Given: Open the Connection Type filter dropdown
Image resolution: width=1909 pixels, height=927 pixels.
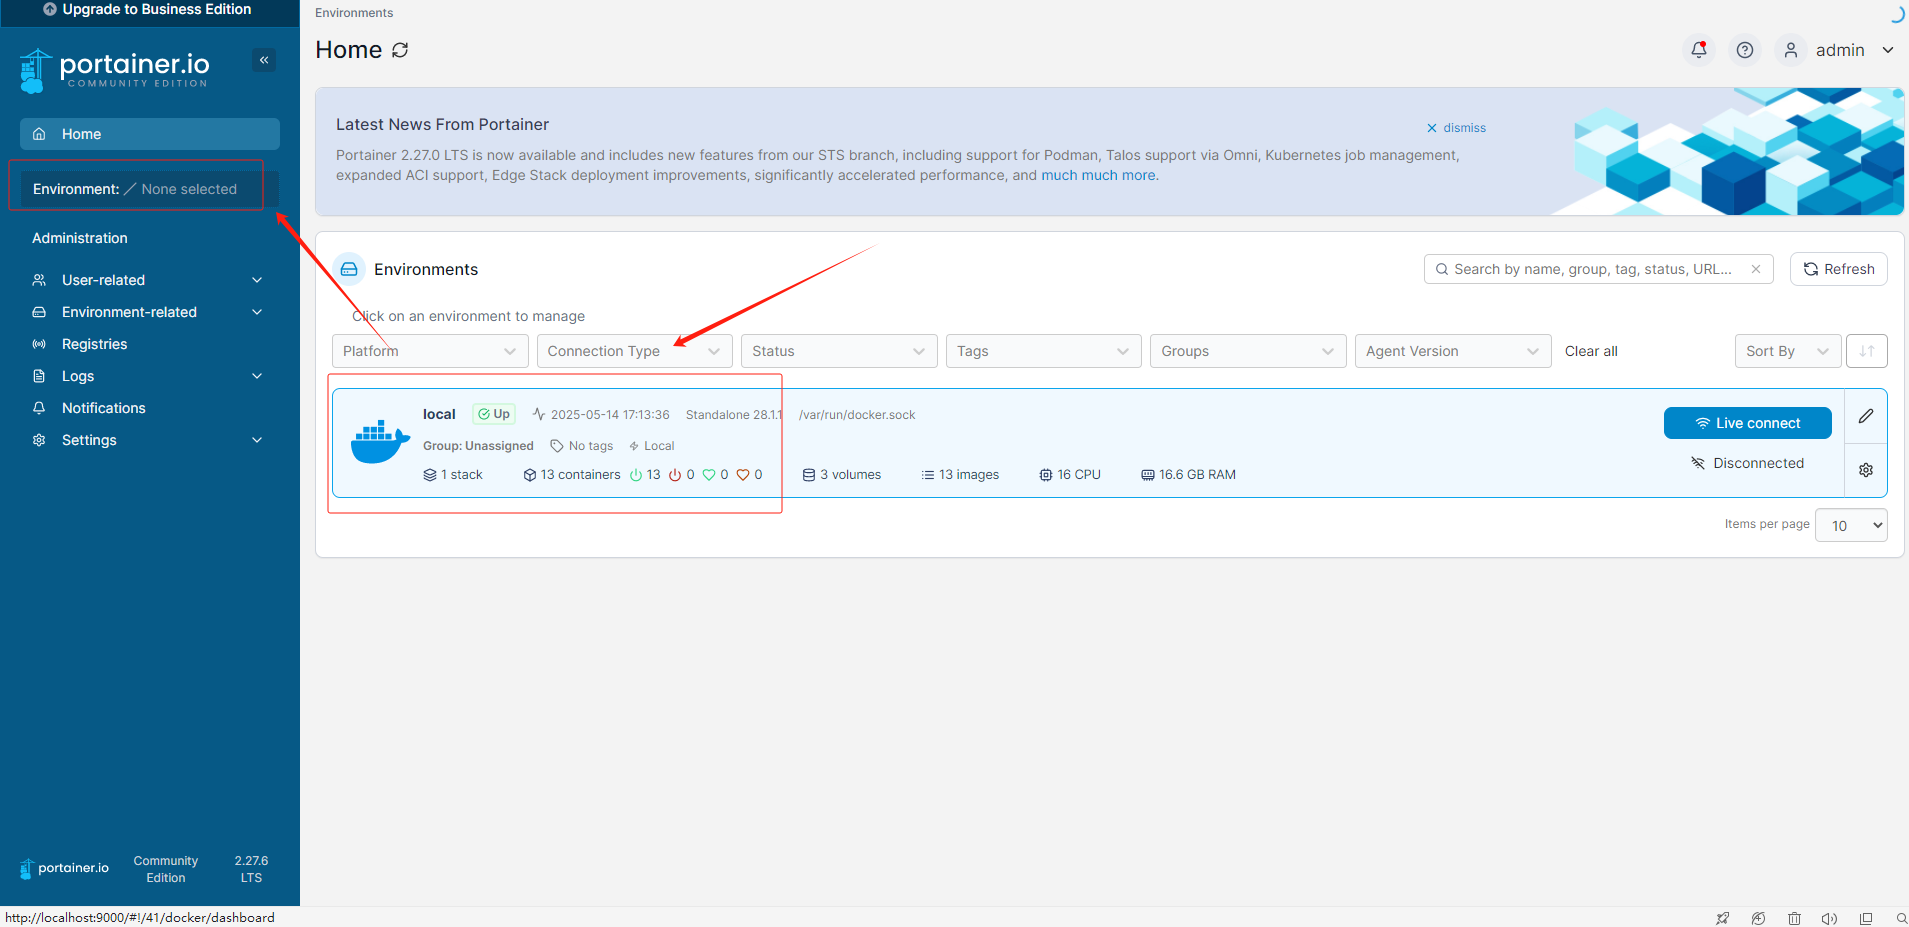Looking at the screenshot, I should click(x=635, y=351).
